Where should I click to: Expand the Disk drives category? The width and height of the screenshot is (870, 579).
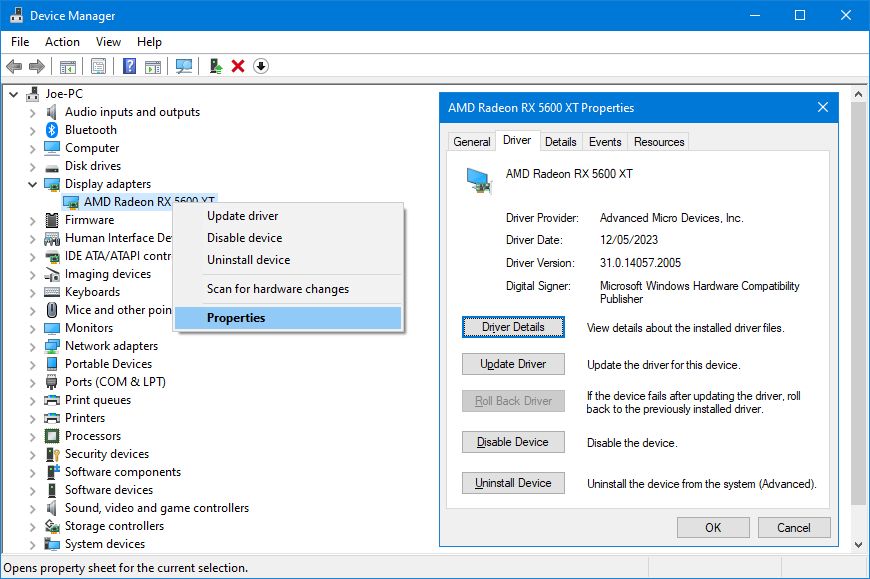pyautogui.click(x=32, y=166)
